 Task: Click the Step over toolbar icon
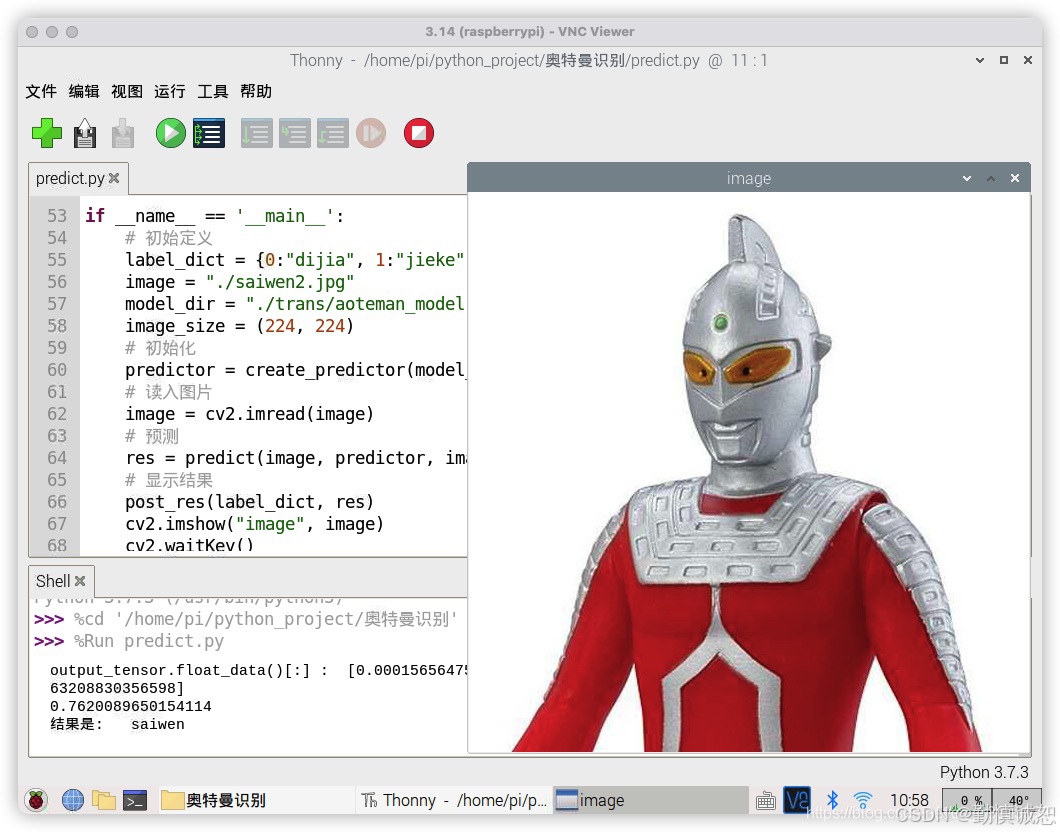click(256, 133)
